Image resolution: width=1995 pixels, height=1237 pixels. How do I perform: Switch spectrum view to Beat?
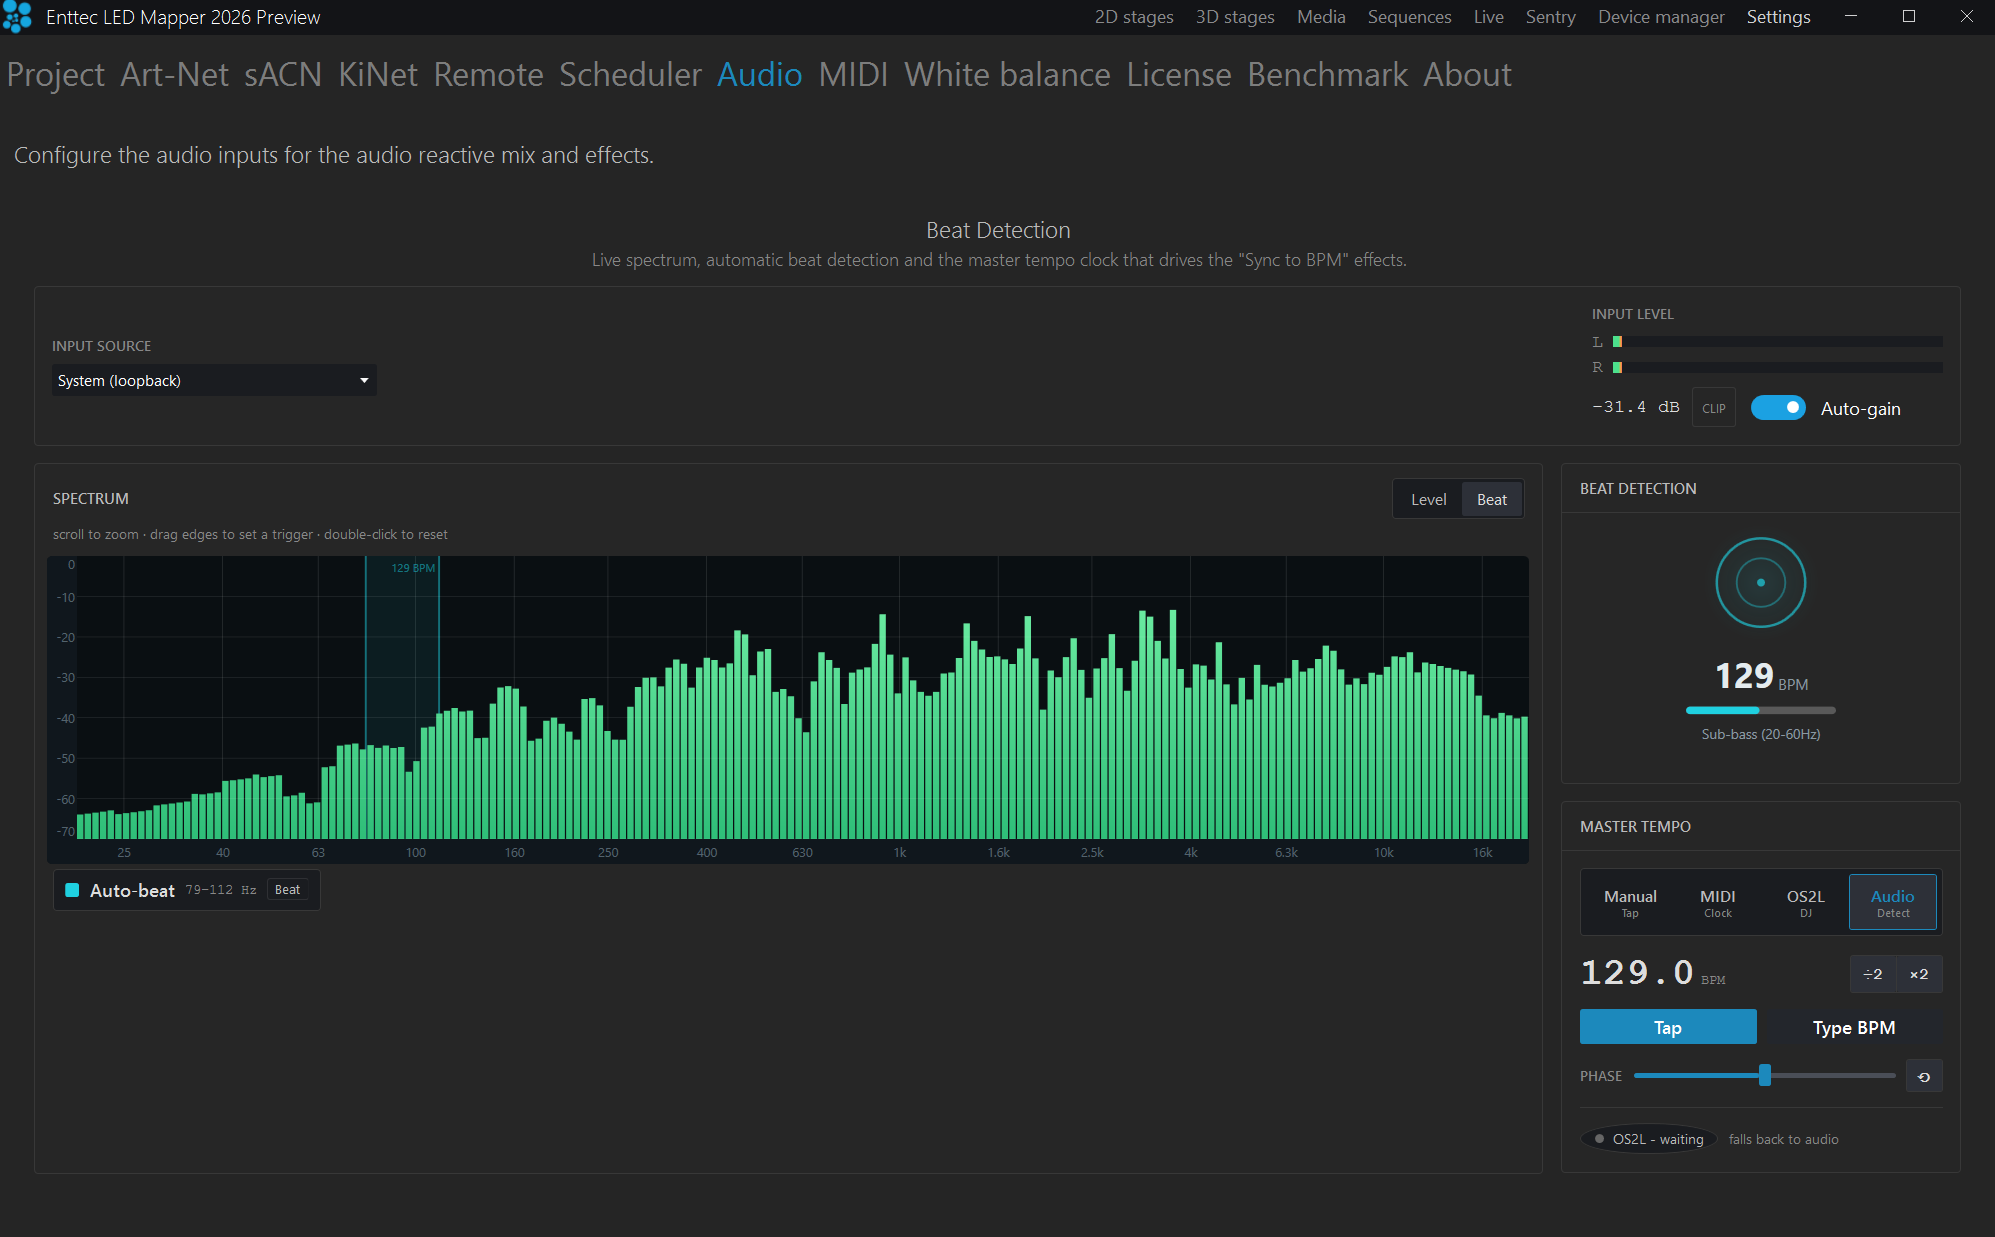click(1491, 500)
